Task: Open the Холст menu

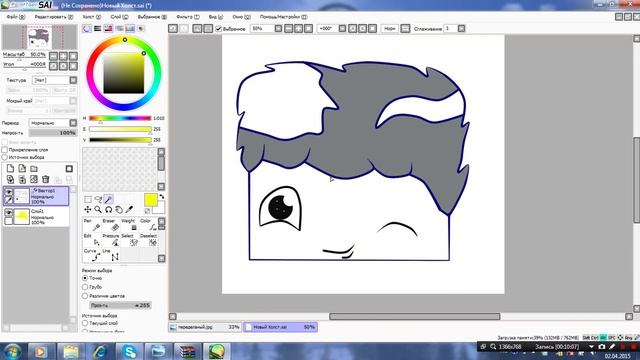Action: point(92,17)
